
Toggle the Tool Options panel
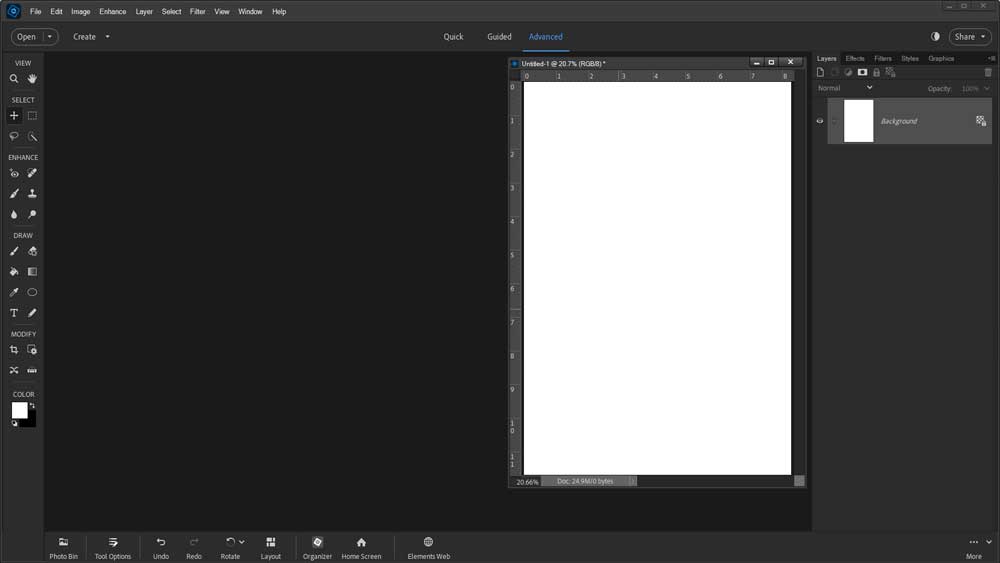[113, 548]
